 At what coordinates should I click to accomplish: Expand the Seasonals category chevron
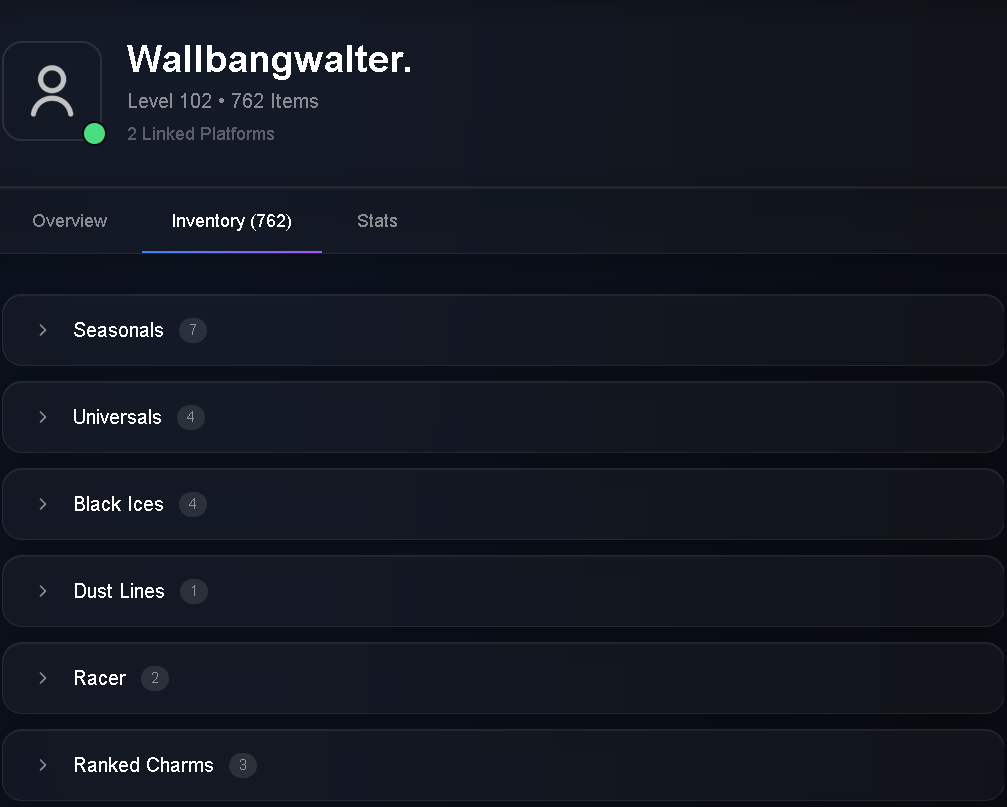[42, 330]
